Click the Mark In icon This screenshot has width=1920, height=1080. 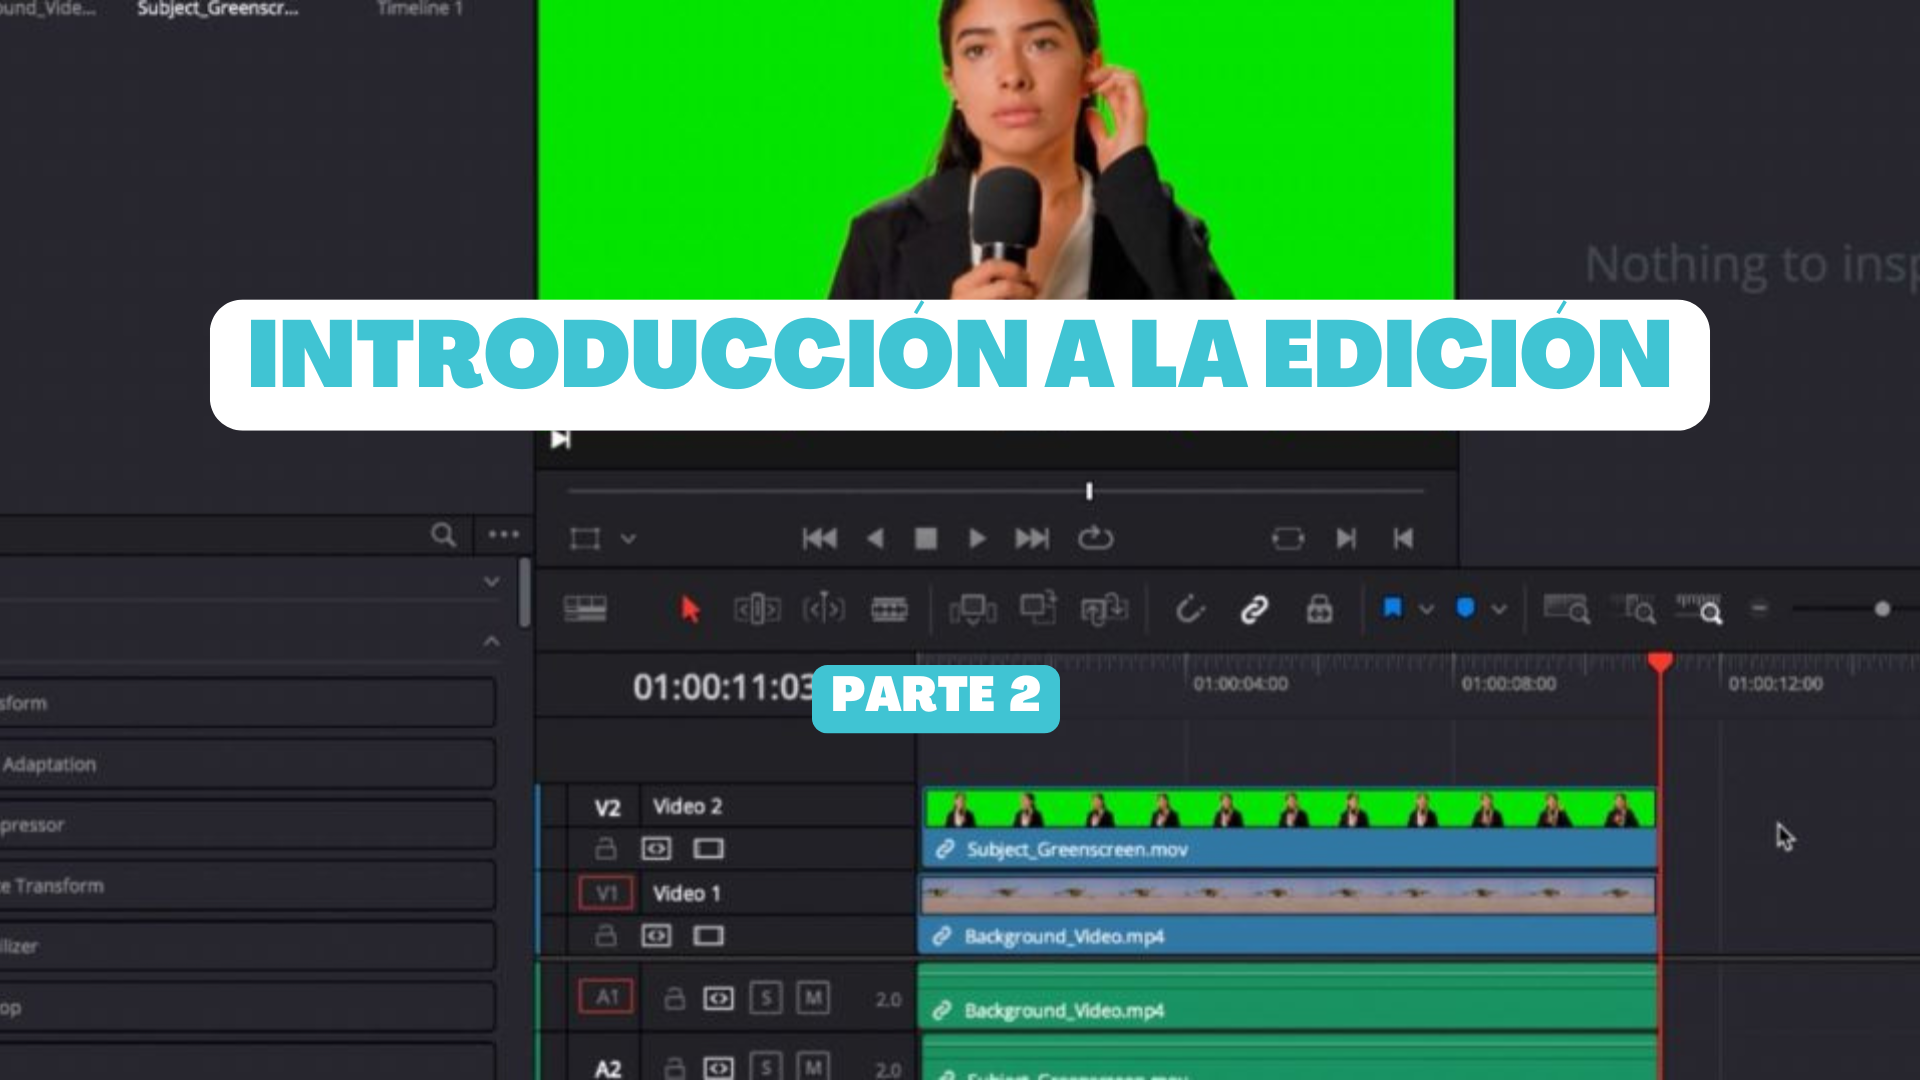point(1346,539)
